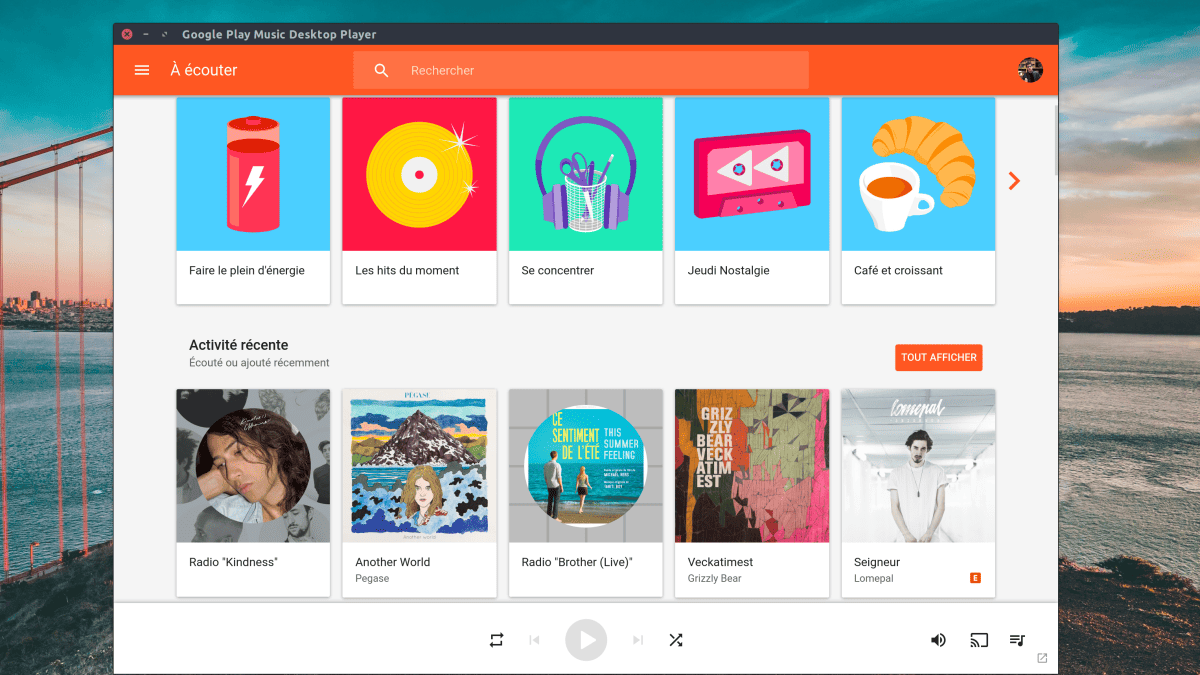Click the search magnifier icon
This screenshot has height=675, width=1200.
[x=381, y=70]
